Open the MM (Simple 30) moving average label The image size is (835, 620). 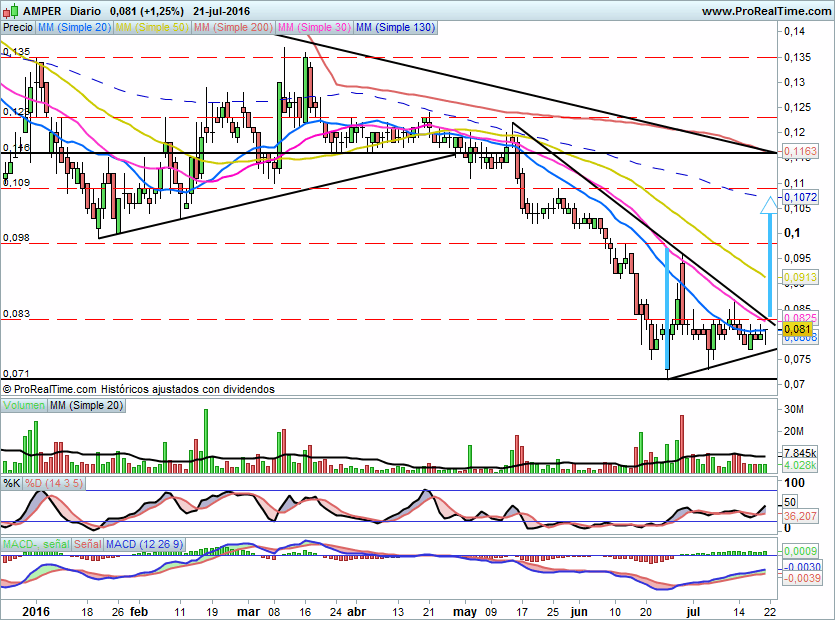[x=314, y=27]
